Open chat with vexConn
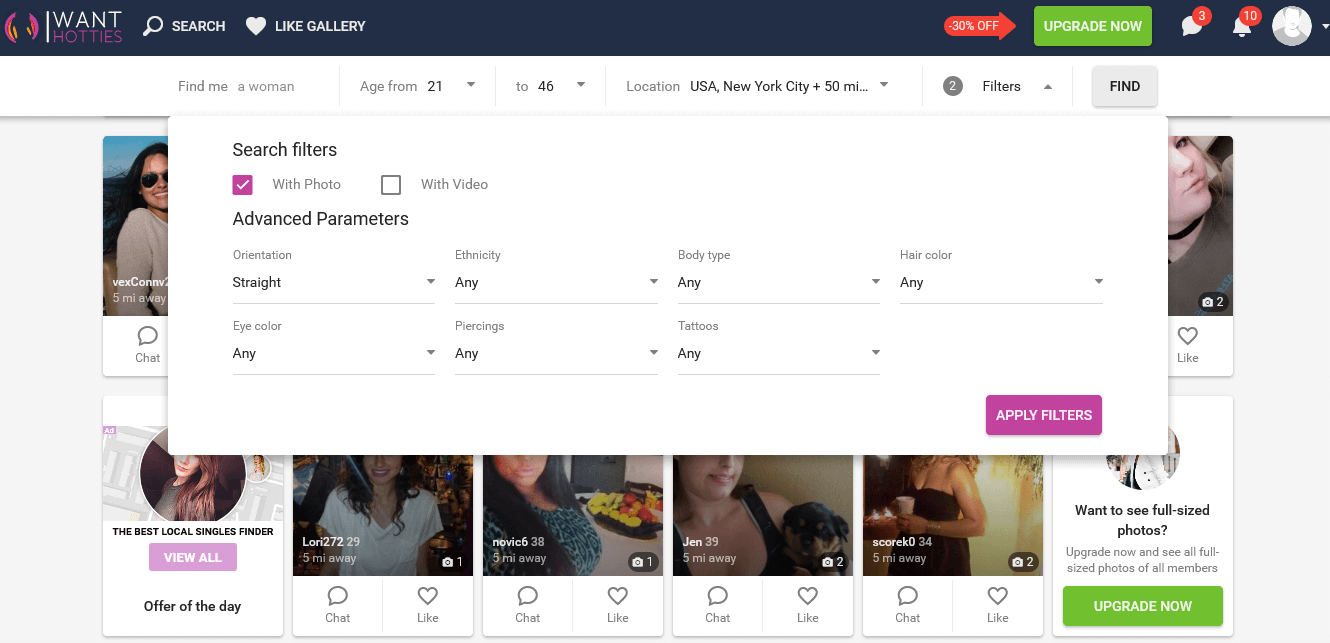This screenshot has height=643, width=1330. 147,345
